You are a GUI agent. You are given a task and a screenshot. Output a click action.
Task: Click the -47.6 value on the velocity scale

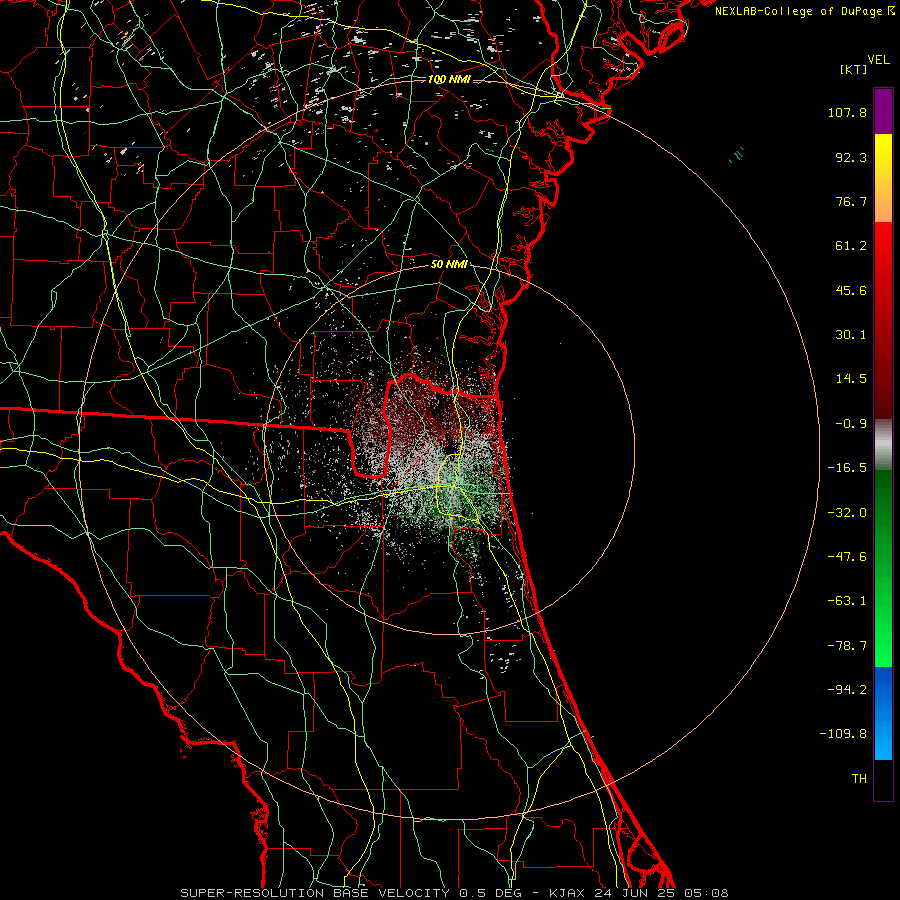tap(847, 557)
